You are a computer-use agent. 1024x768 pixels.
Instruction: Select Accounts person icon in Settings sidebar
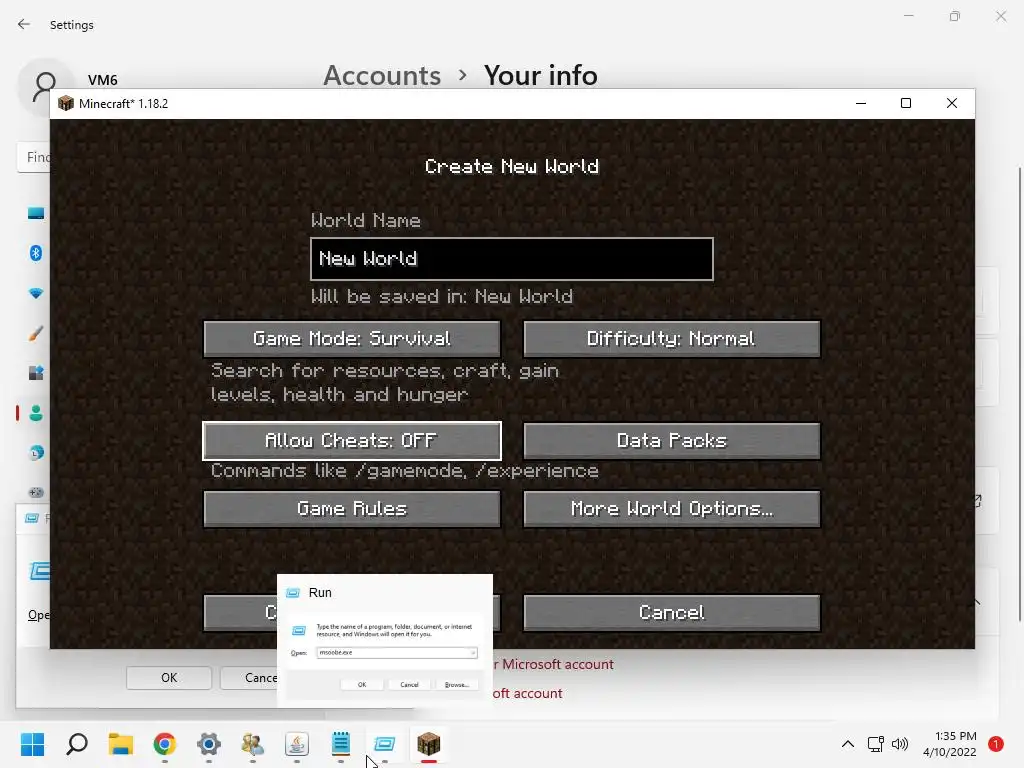[x=36, y=413]
